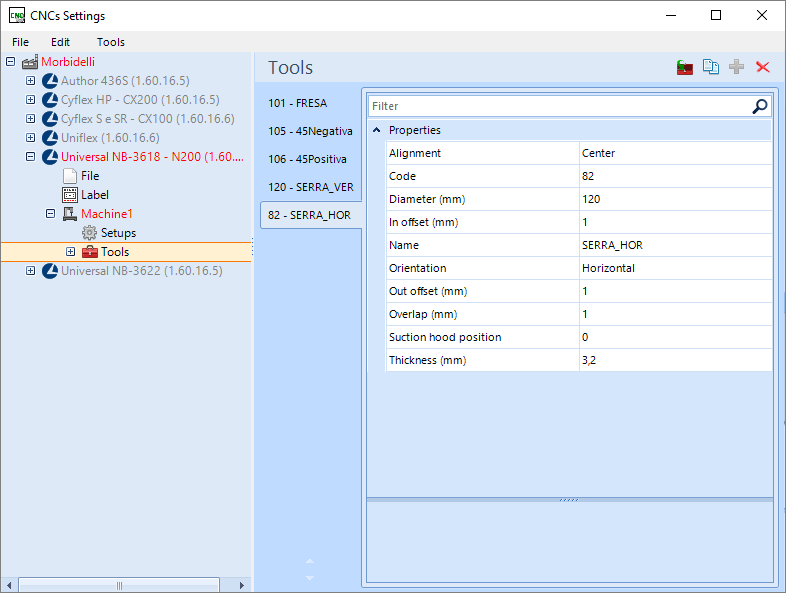Click the Machine1 icon in the tree

(x=70, y=214)
